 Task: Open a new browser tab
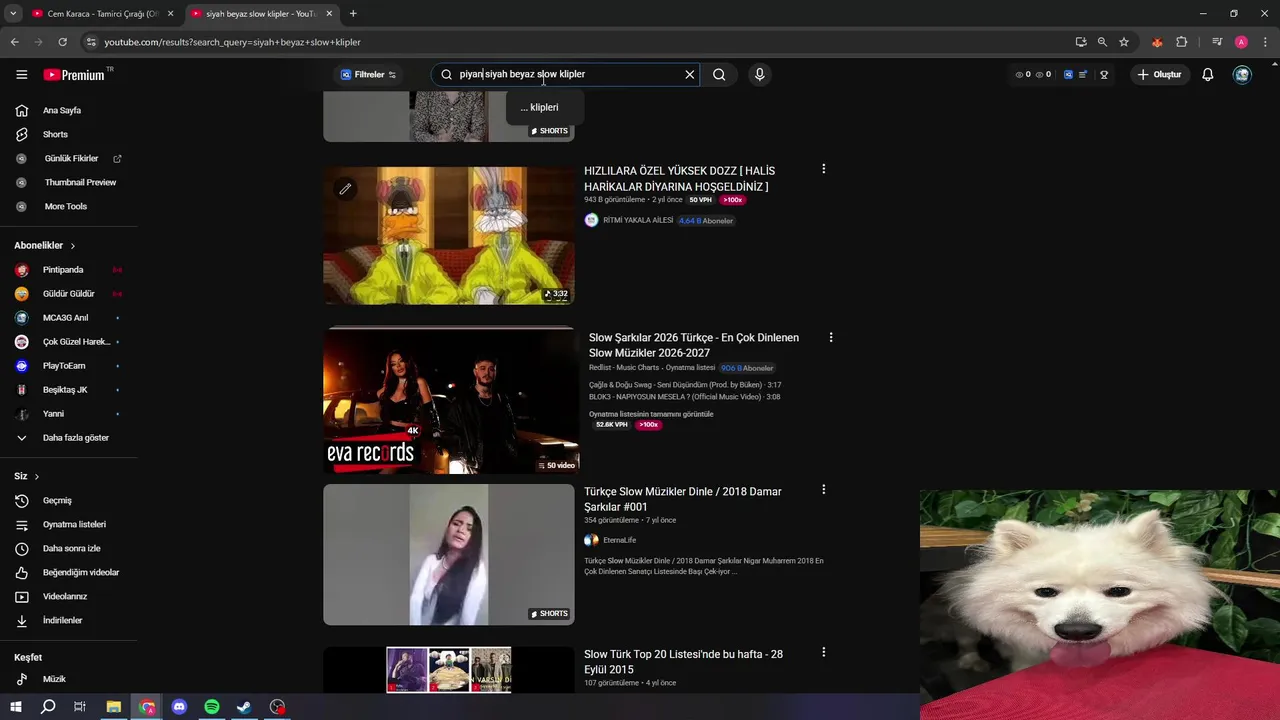point(353,14)
